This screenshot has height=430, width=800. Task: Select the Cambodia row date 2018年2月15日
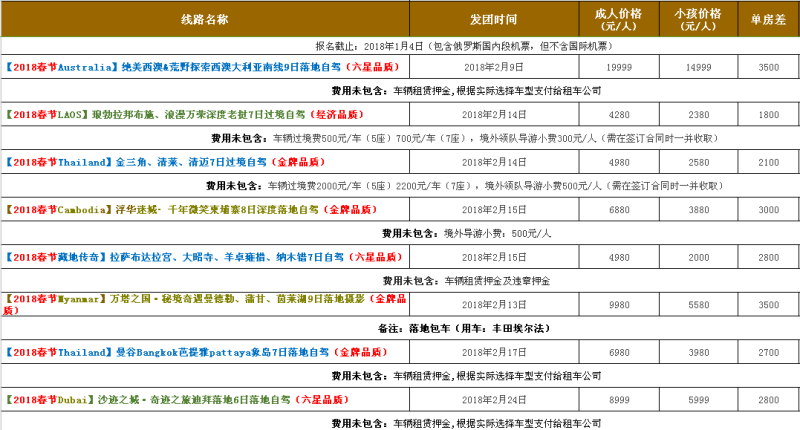[x=493, y=210]
